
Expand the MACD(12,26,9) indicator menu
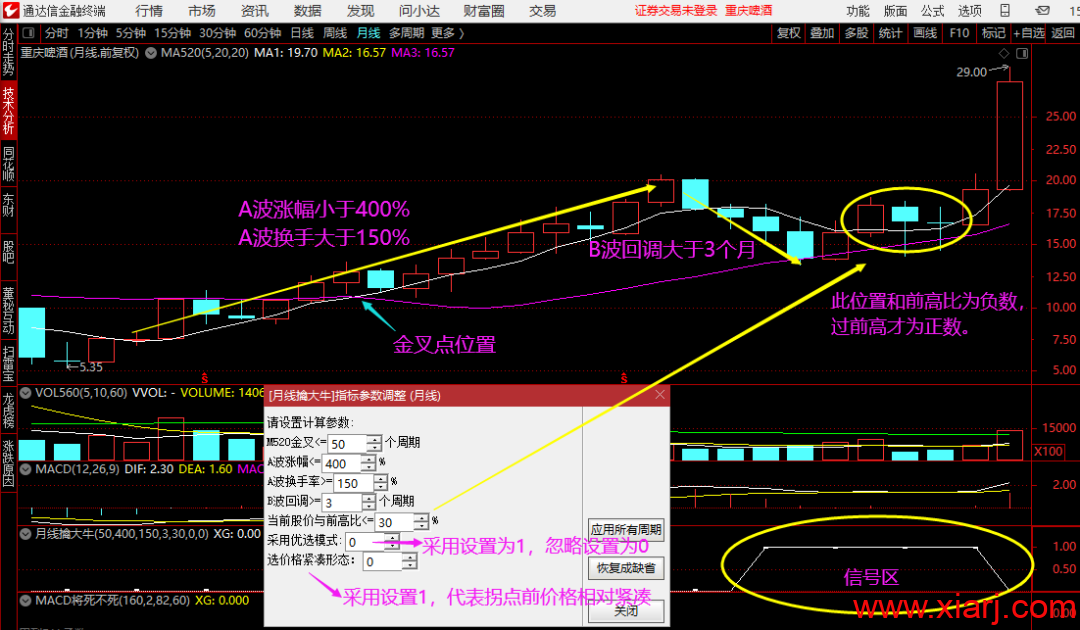25,469
